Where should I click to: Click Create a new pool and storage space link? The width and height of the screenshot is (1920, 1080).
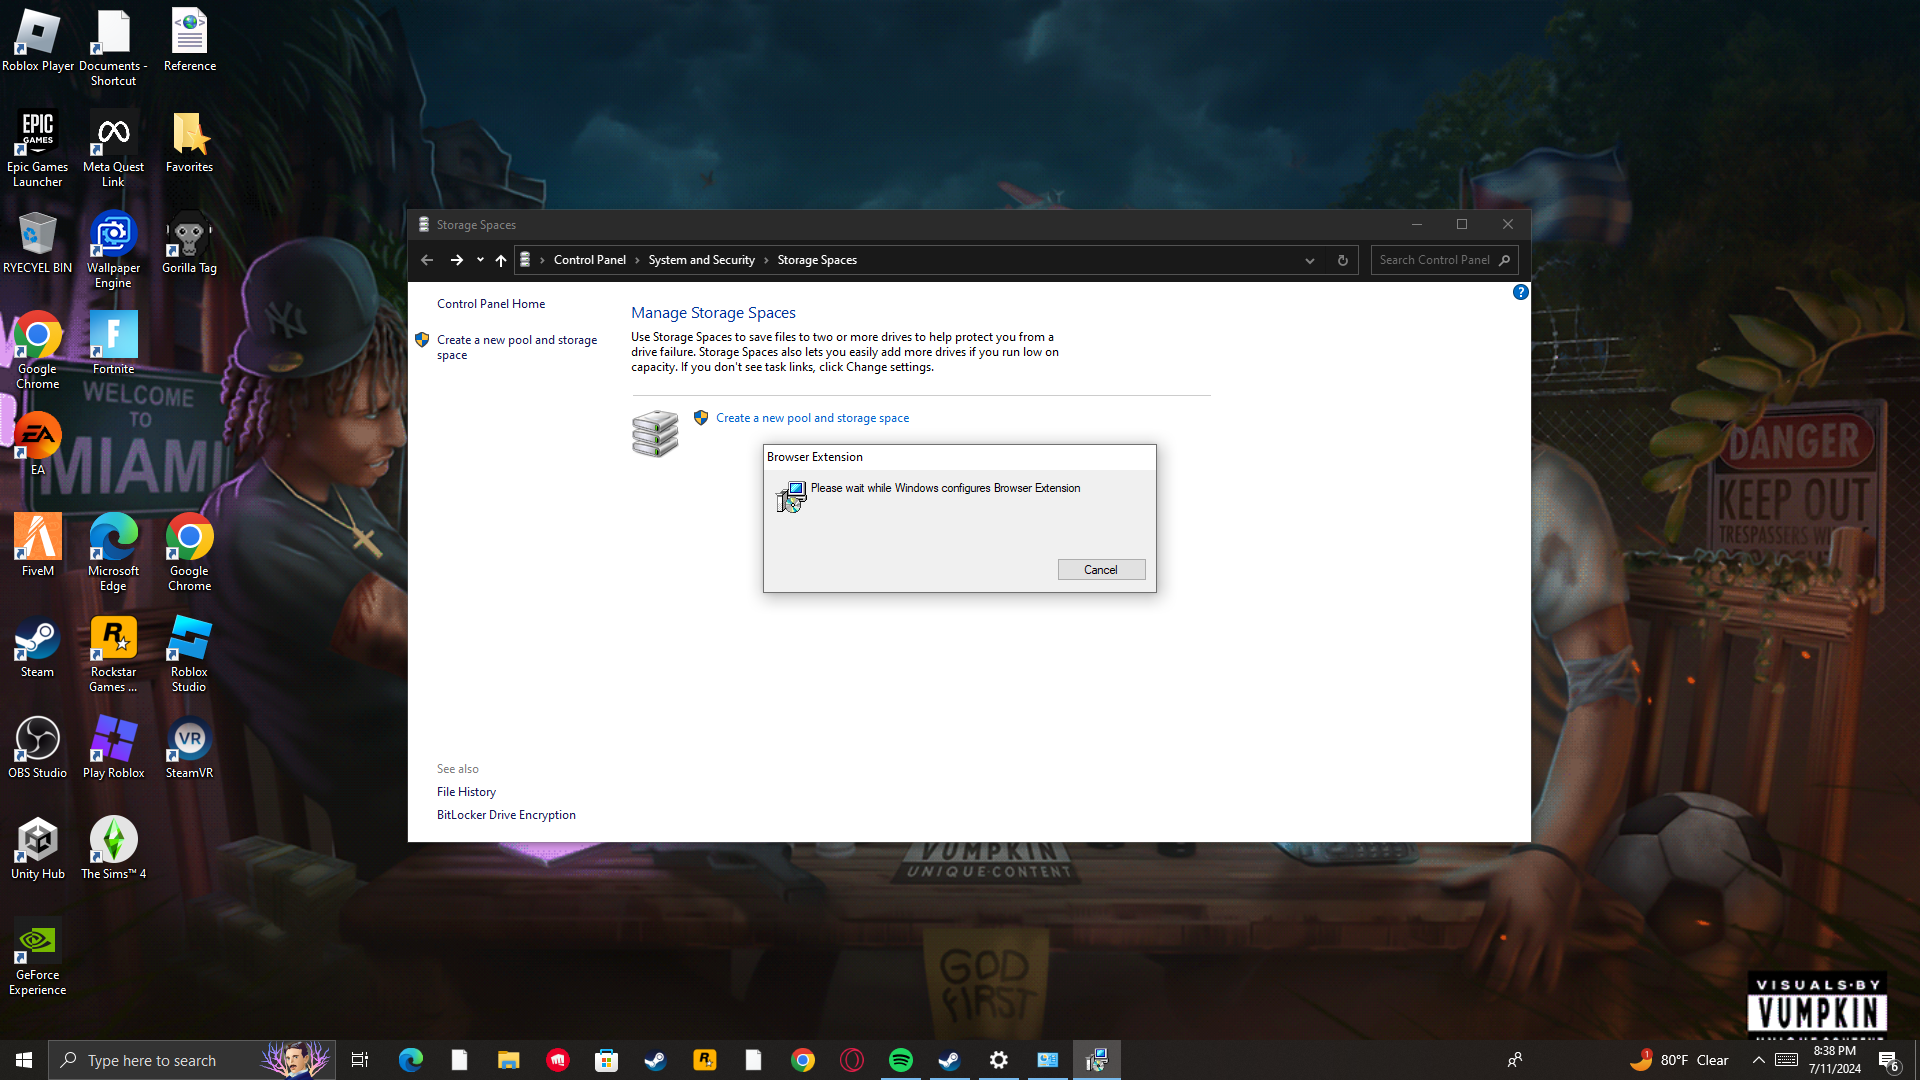tap(812, 418)
